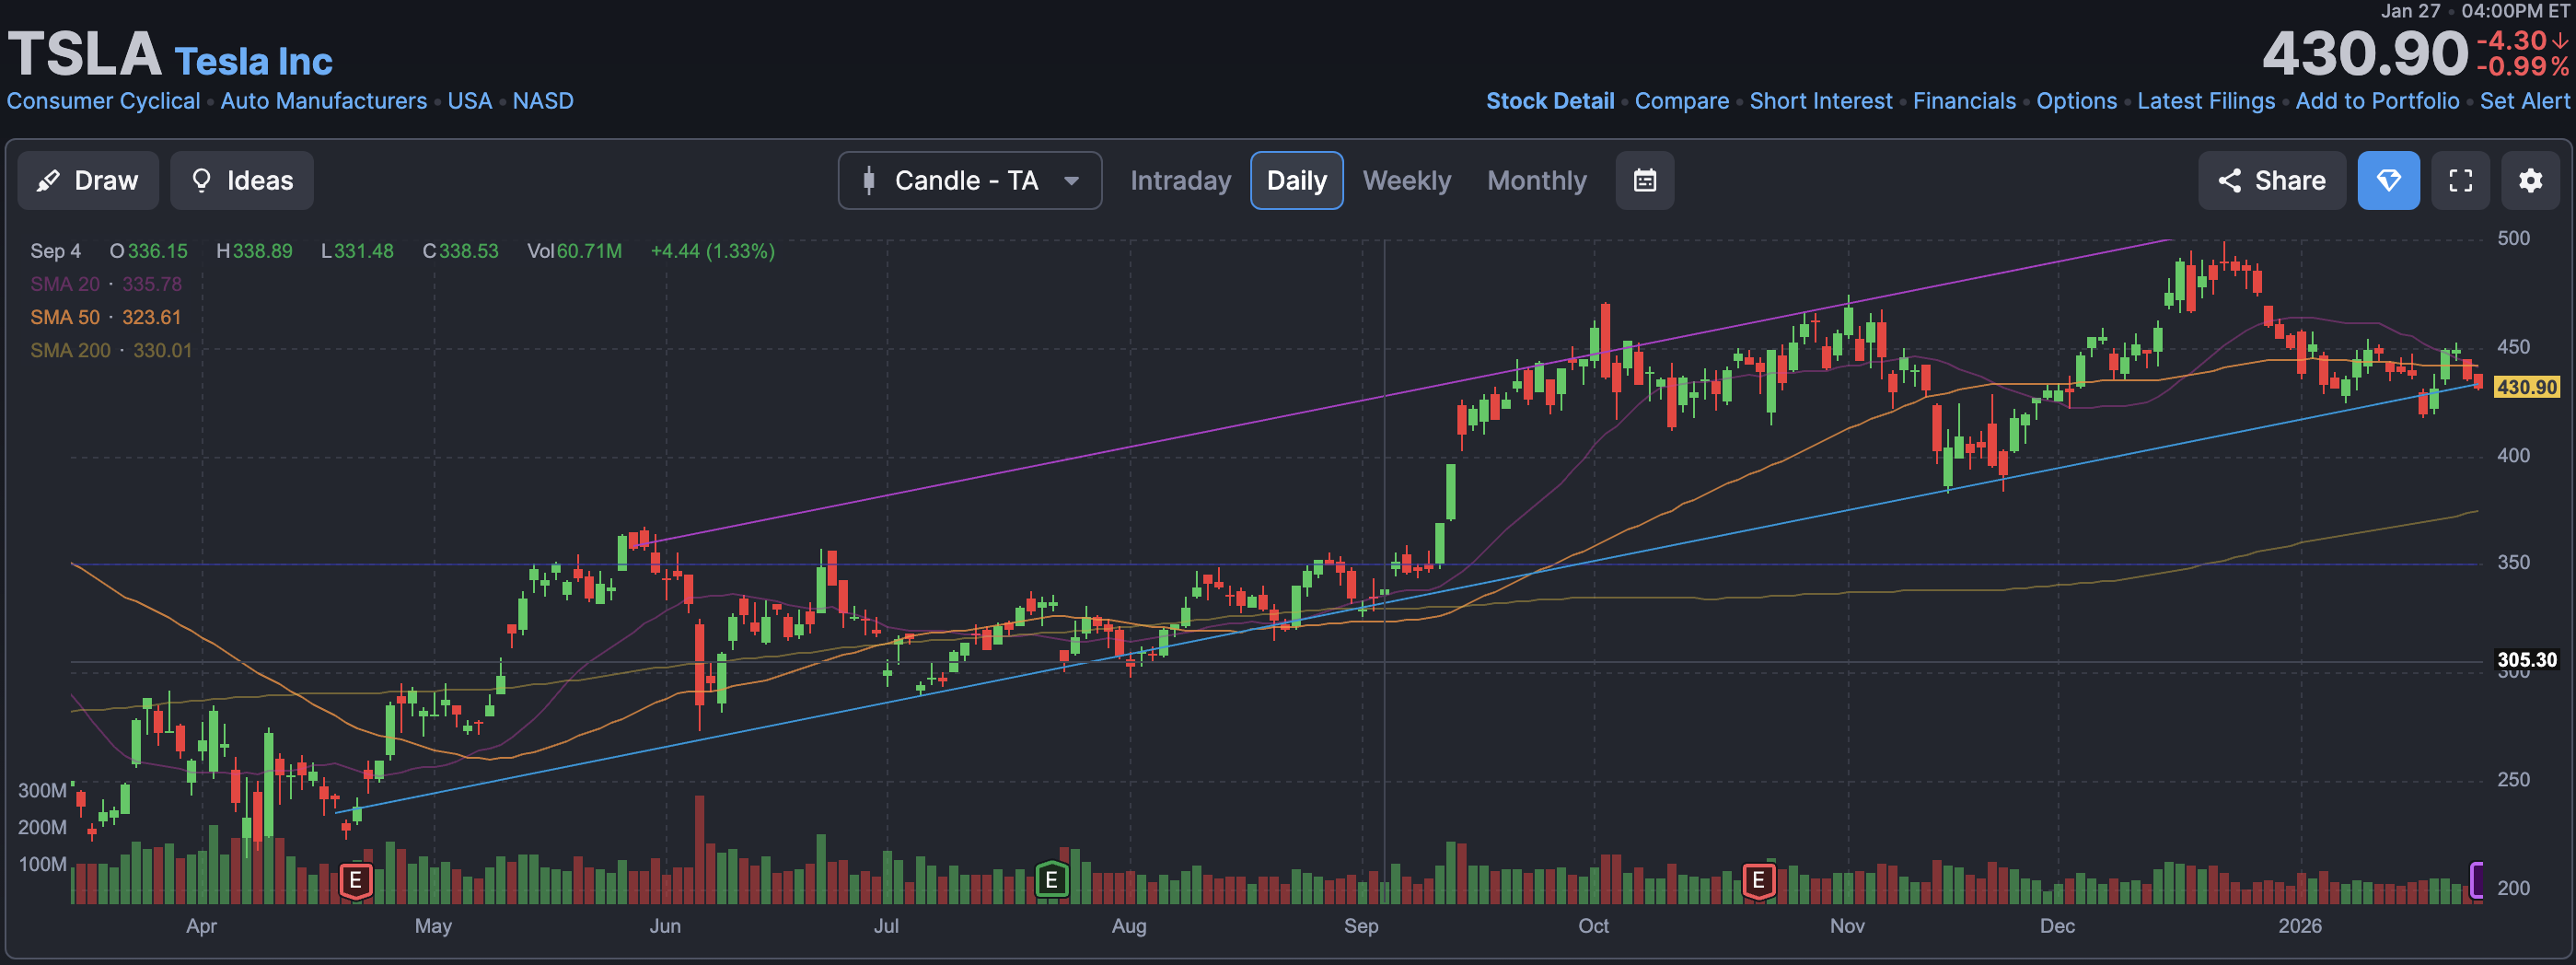Click the red earnings marker near November

pyautogui.click(x=1758, y=880)
